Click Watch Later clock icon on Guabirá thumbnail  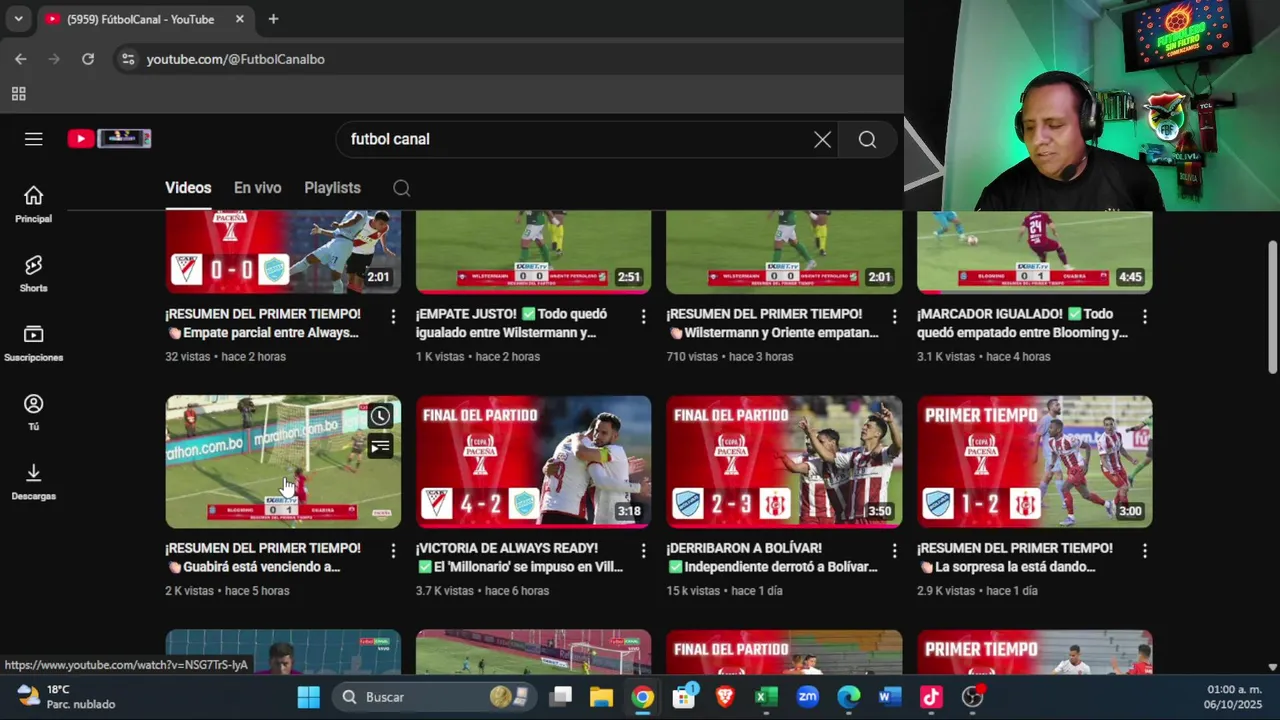[380, 416]
